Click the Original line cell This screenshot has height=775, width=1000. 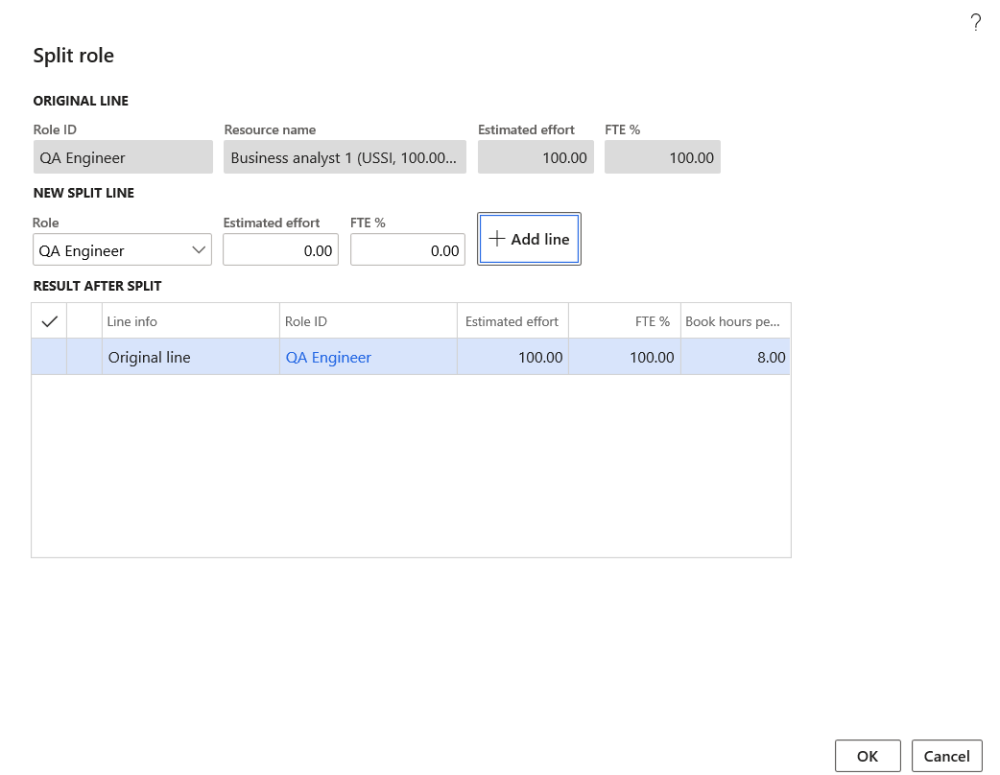point(190,357)
